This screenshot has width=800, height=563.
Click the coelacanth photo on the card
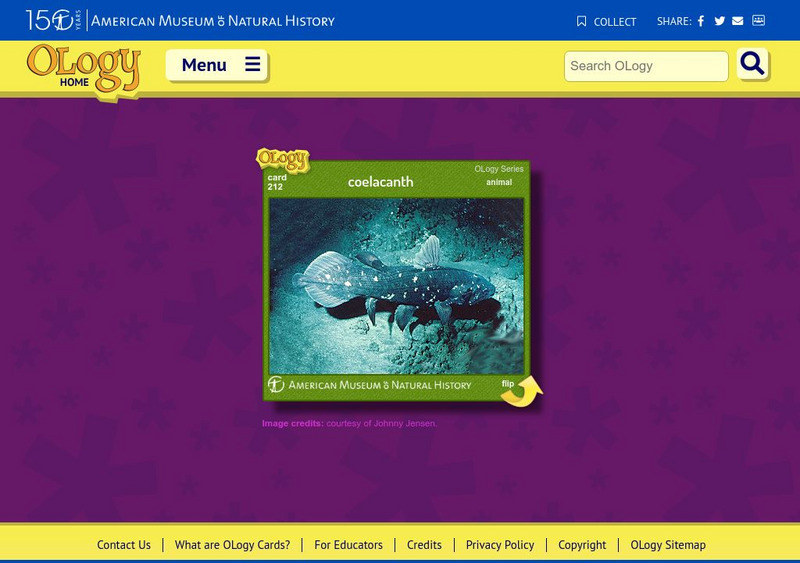[x=396, y=286]
